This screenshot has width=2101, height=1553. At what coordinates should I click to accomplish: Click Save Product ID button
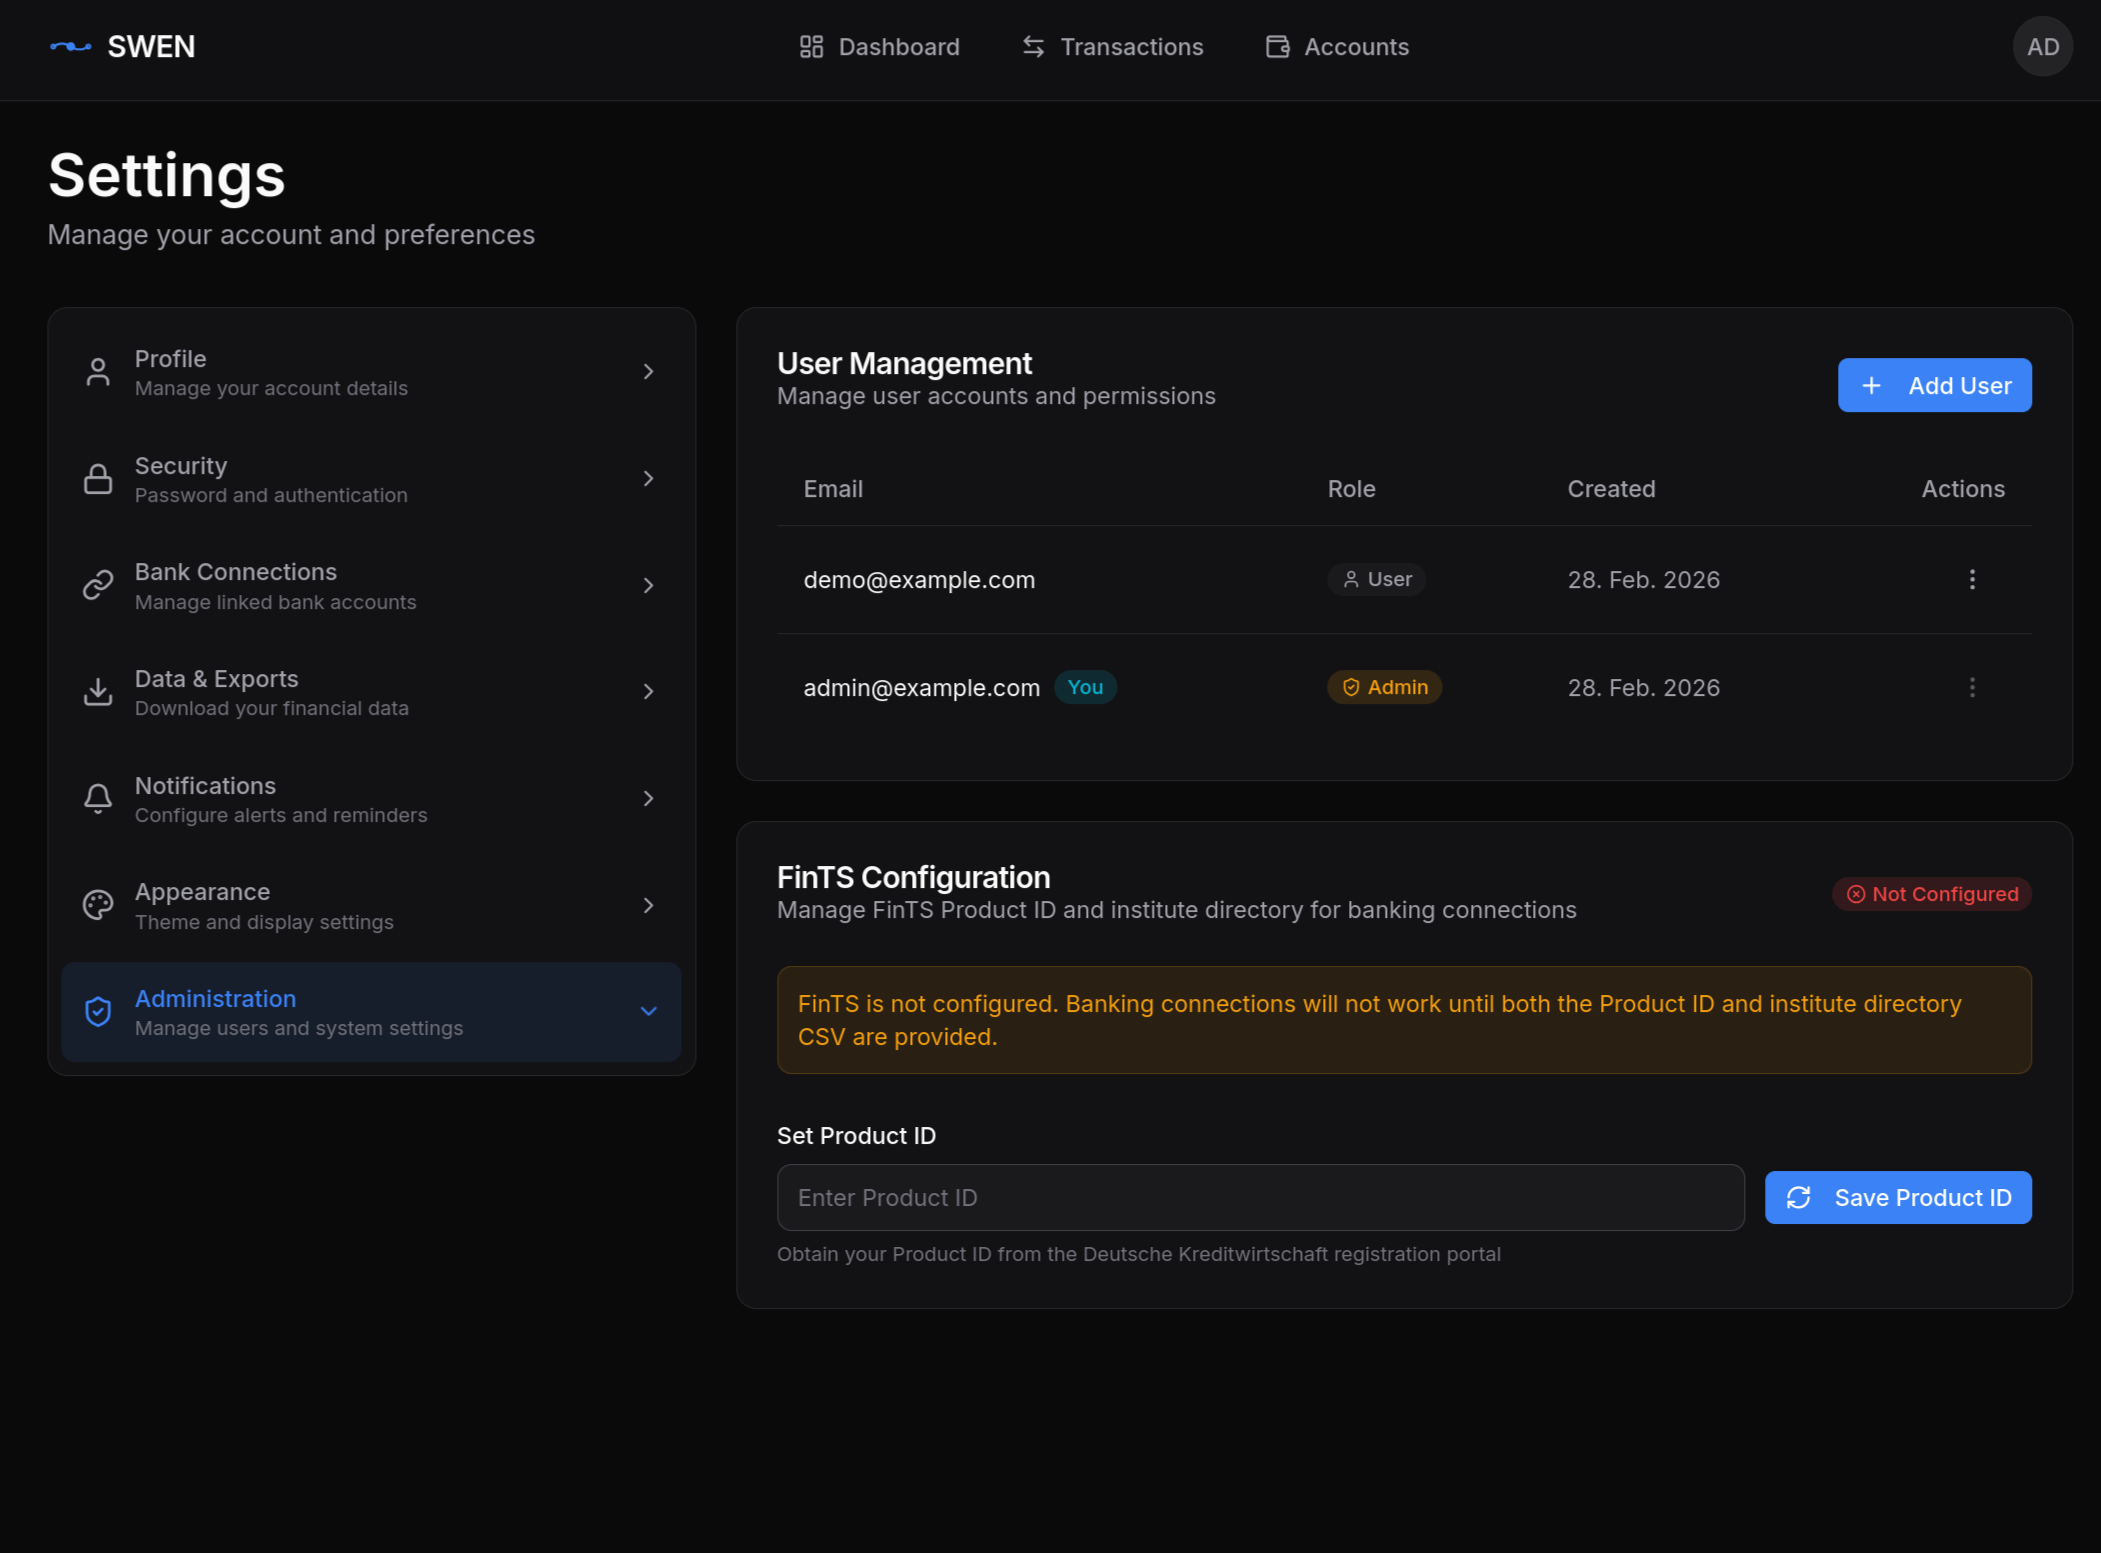[1897, 1198]
